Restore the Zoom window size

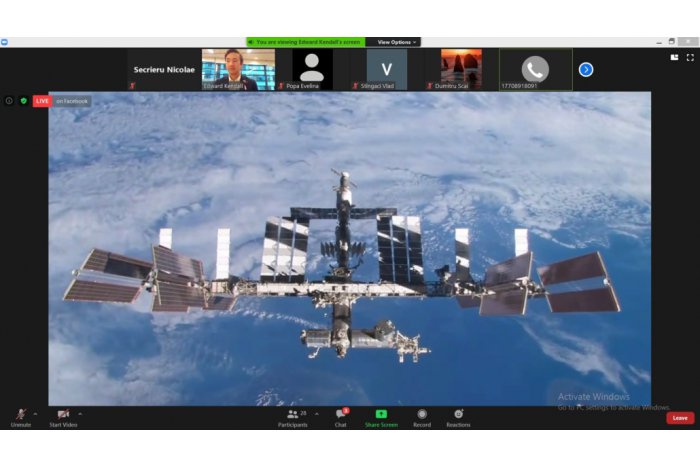[671, 42]
